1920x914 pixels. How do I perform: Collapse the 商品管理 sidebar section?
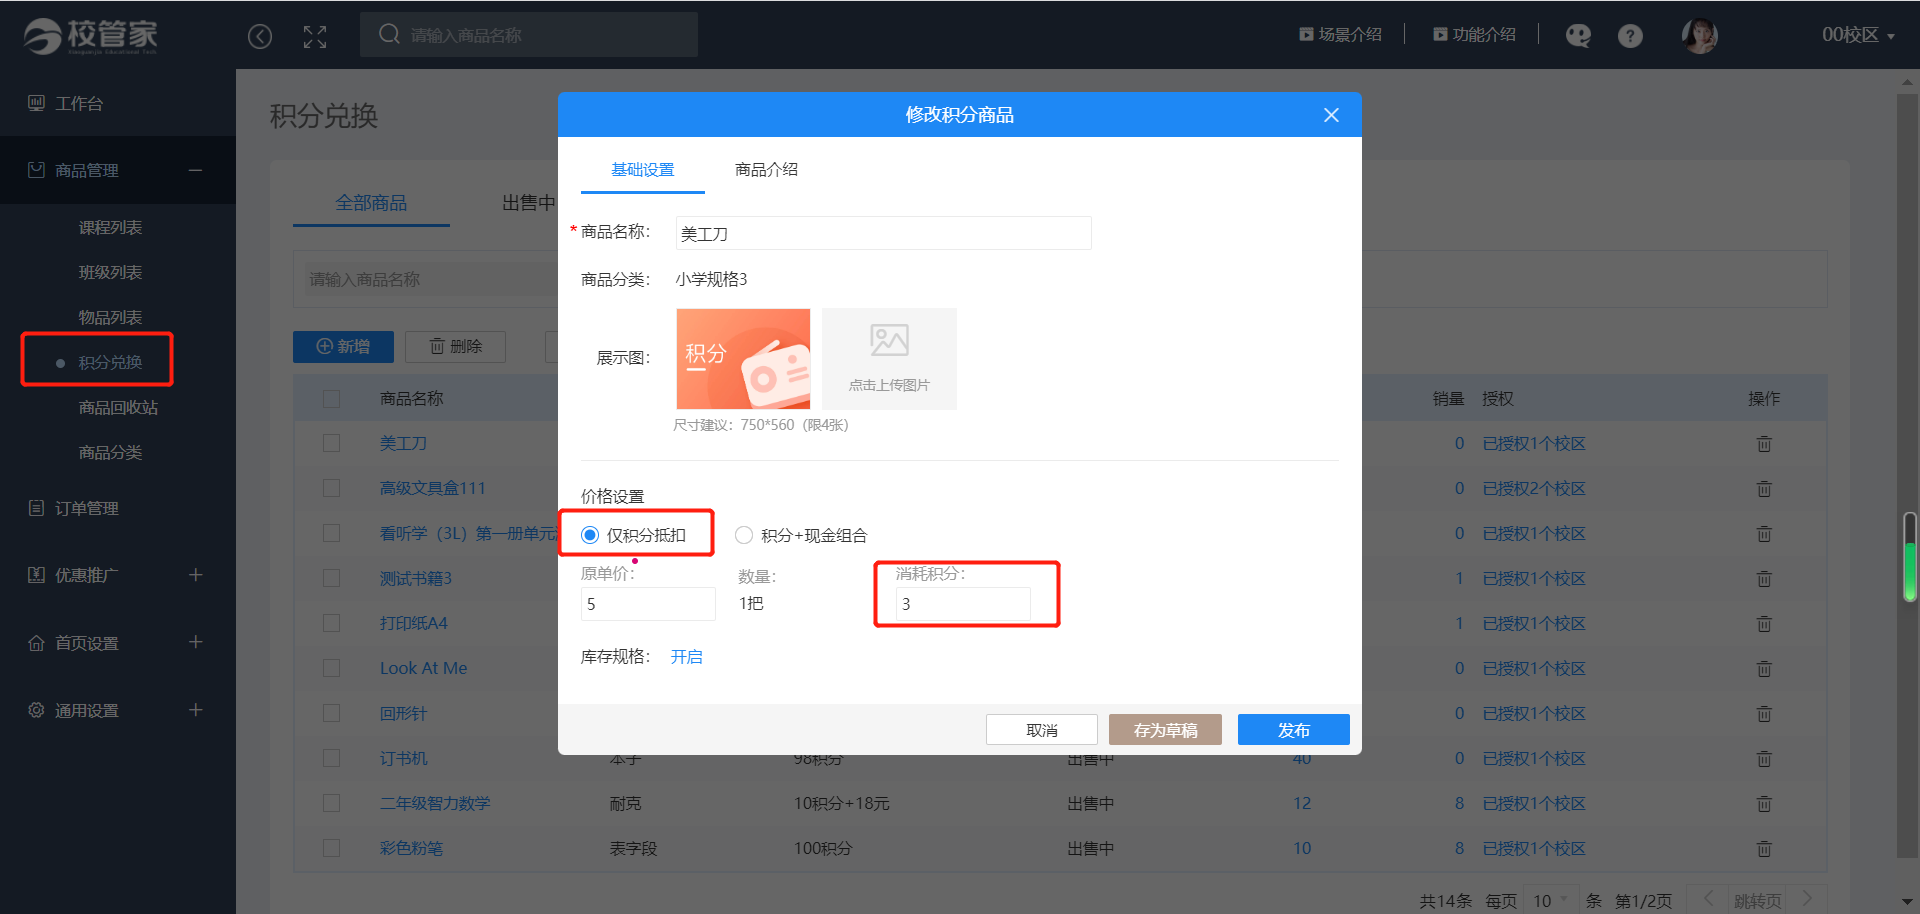coord(195,171)
